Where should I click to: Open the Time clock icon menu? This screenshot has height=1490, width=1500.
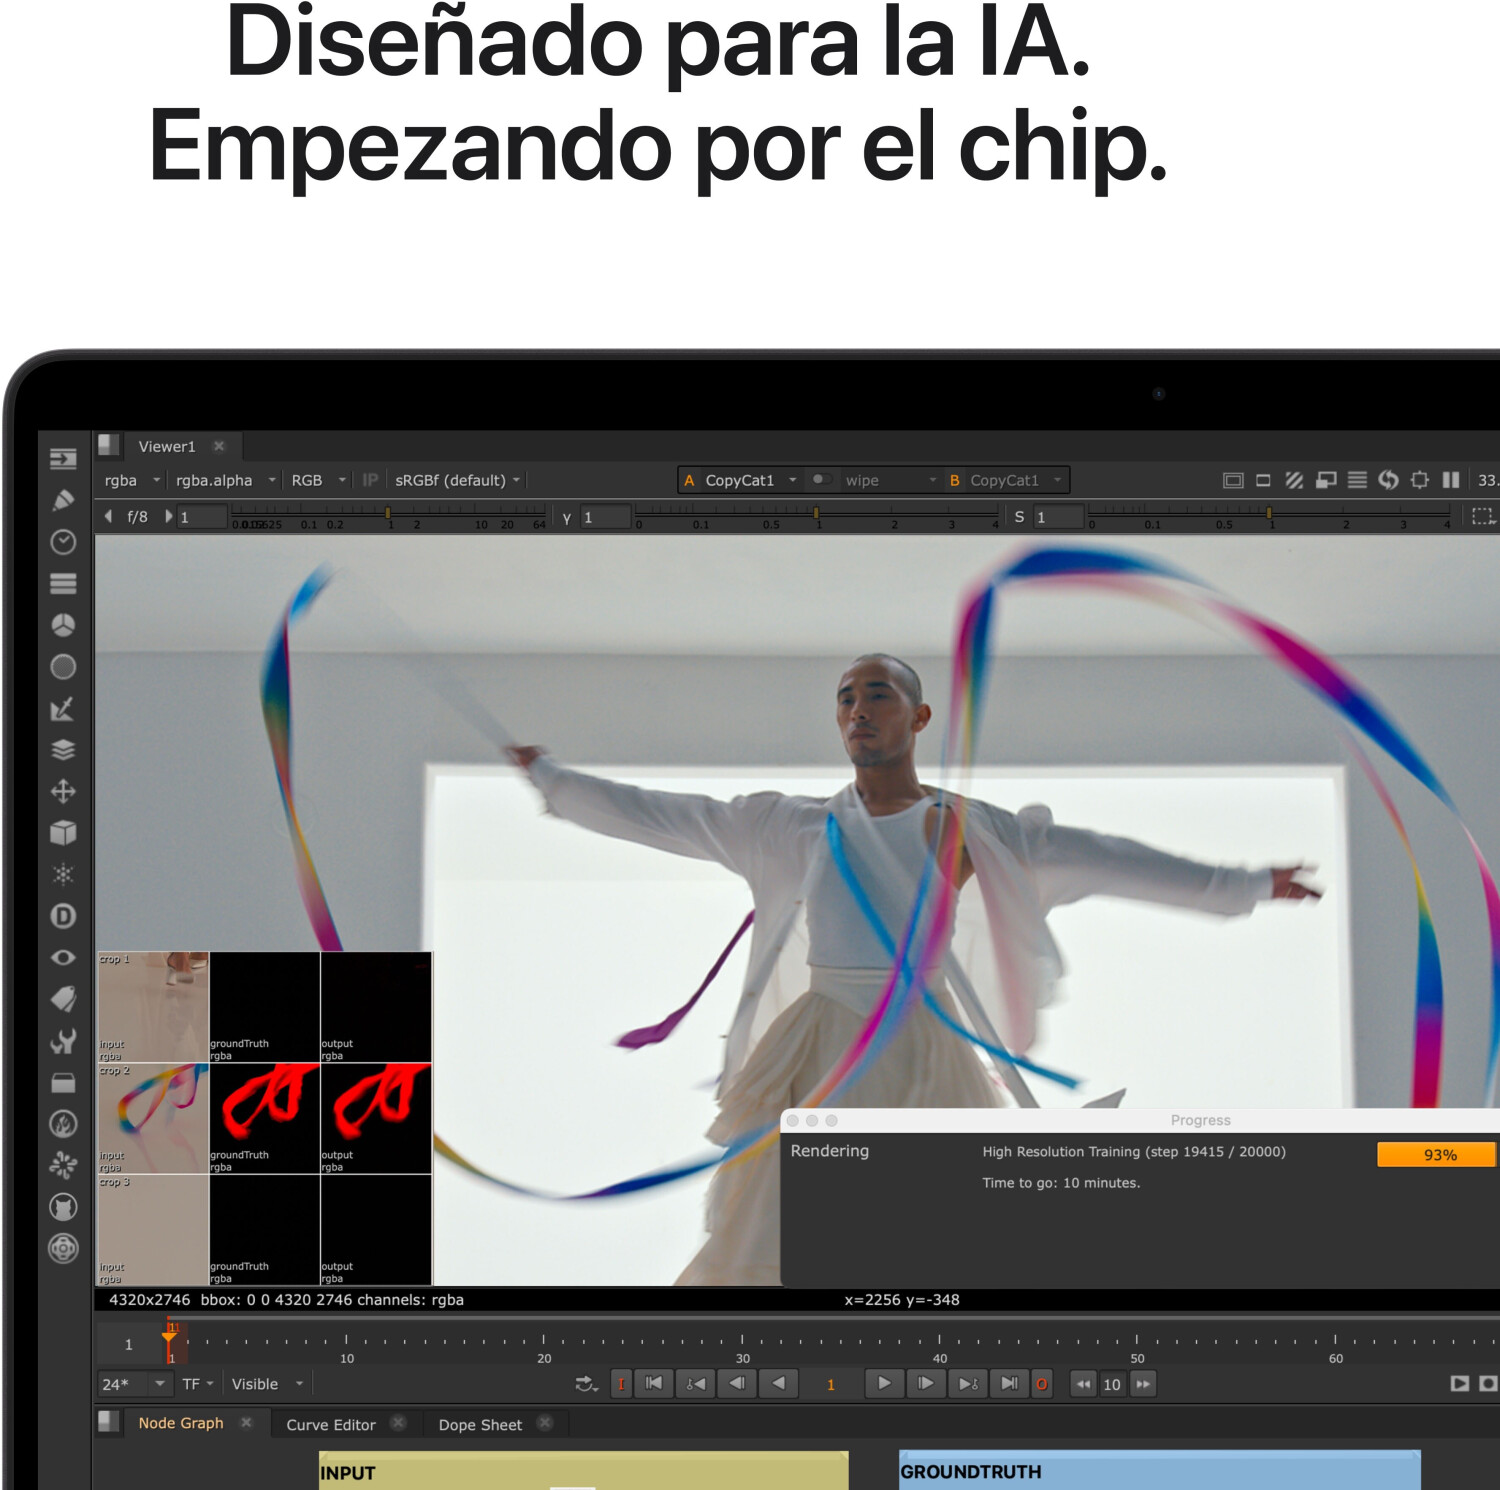[x=63, y=542]
